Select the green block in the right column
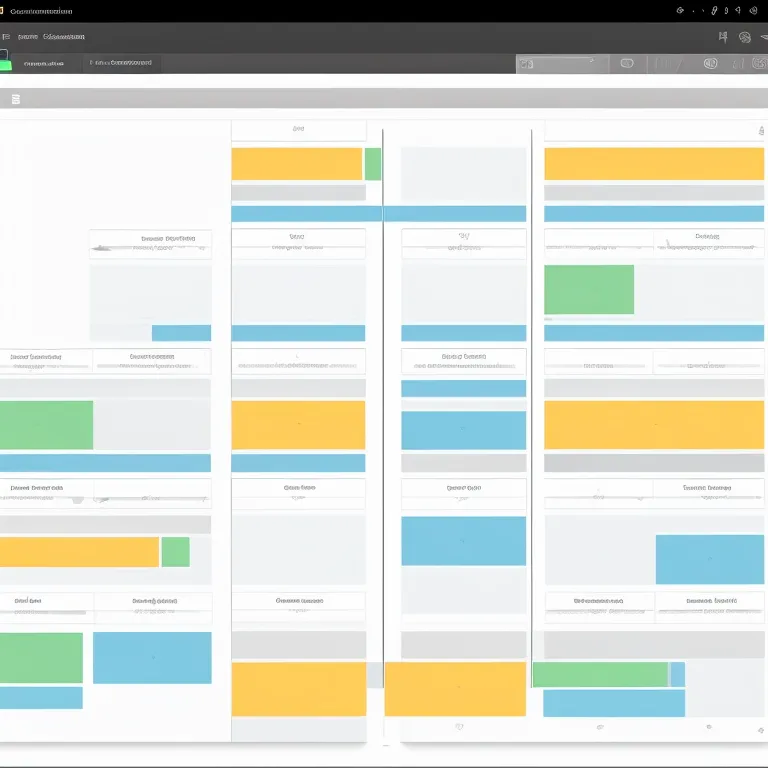This screenshot has width=768, height=768. 589,289
